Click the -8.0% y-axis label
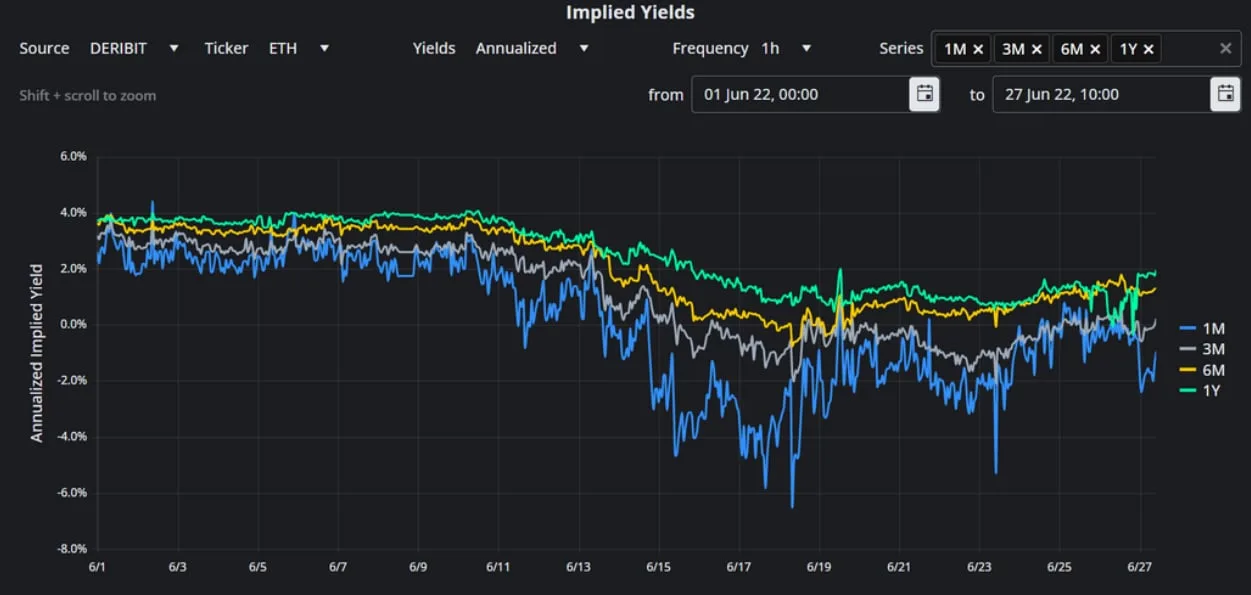This screenshot has width=1251, height=595. 71,549
